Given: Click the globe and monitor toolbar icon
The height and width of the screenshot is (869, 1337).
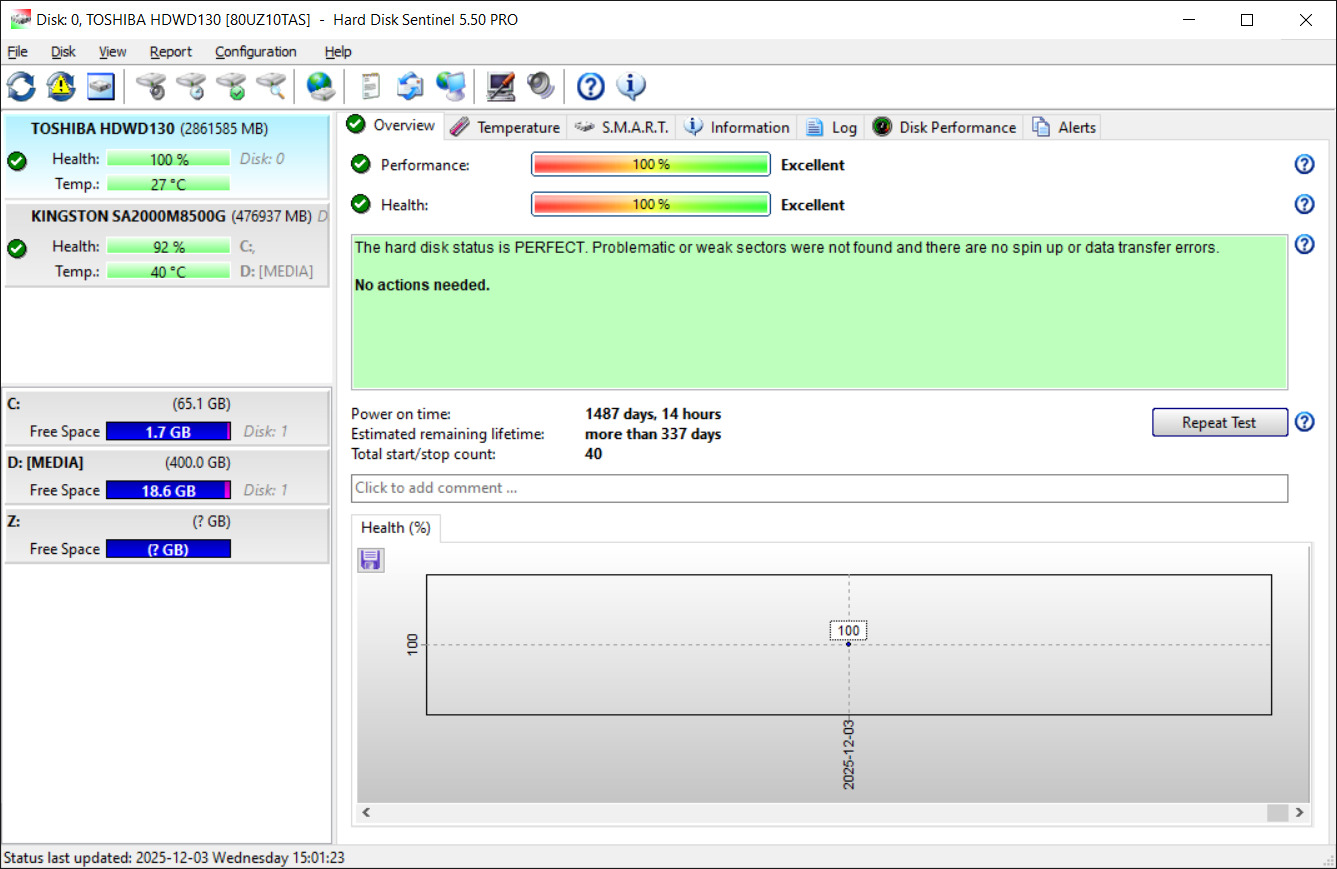Looking at the screenshot, I should pyautogui.click(x=450, y=87).
